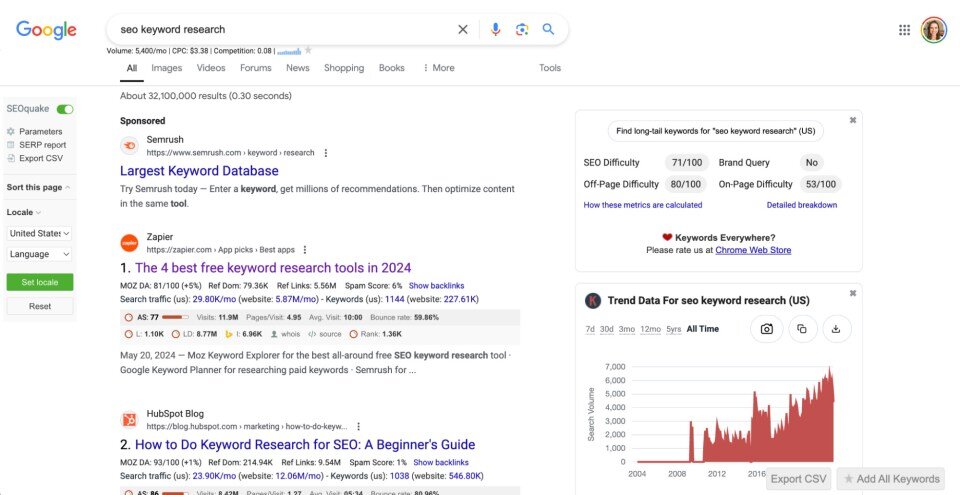Open the HubSpot result three-dot menu
This screenshot has width=960, height=495.
click(359, 426)
